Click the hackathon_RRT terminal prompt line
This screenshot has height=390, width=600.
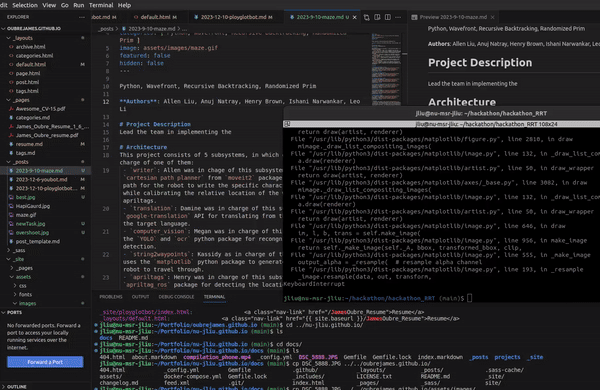378,298
